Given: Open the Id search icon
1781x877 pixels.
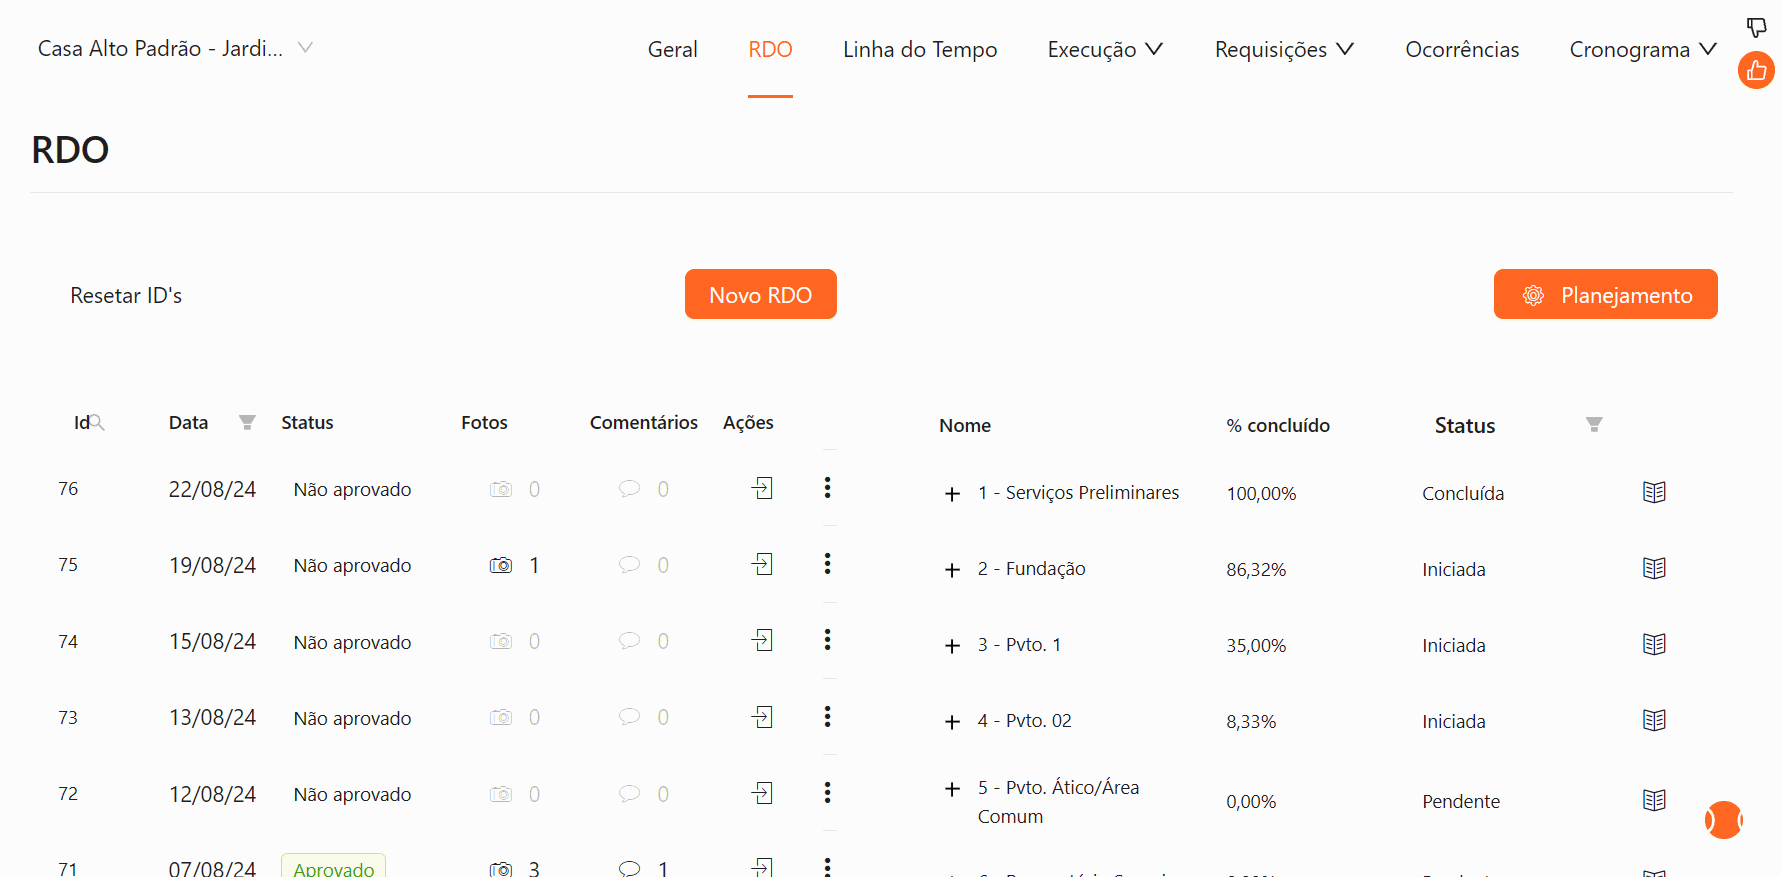Looking at the screenshot, I should click(x=97, y=423).
